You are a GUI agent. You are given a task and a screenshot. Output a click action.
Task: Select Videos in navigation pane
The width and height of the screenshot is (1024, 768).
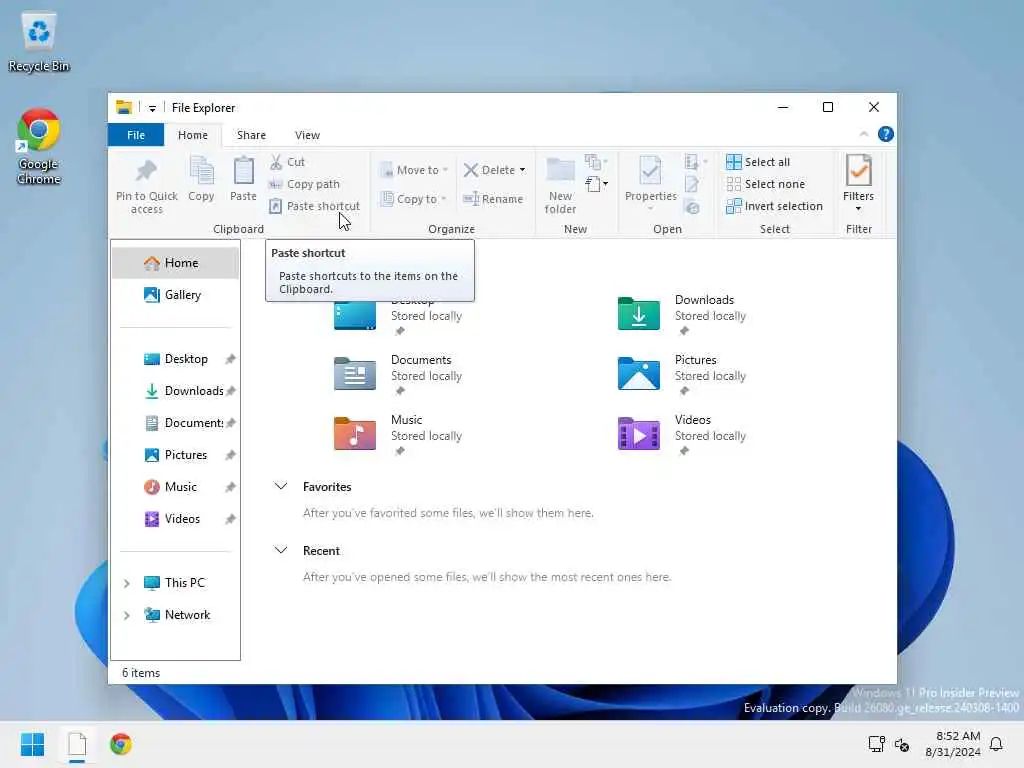tap(176, 519)
